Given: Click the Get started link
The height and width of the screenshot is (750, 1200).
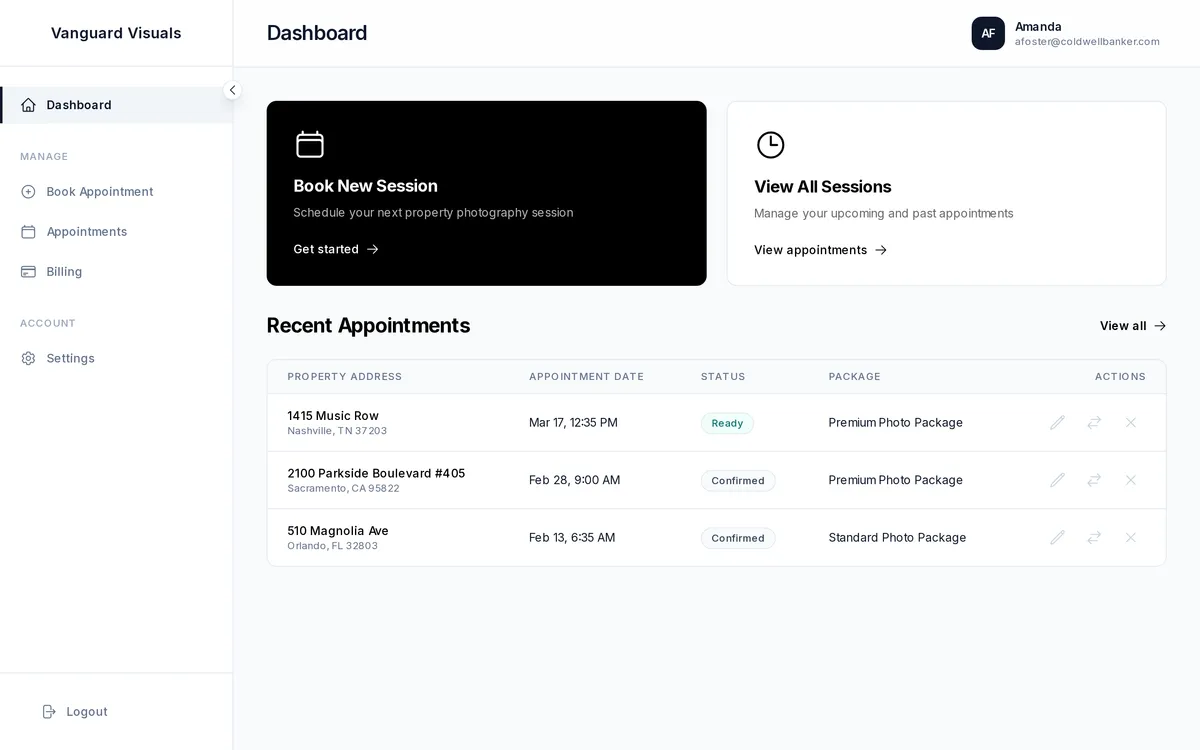Looking at the screenshot, I should point(335,249).
